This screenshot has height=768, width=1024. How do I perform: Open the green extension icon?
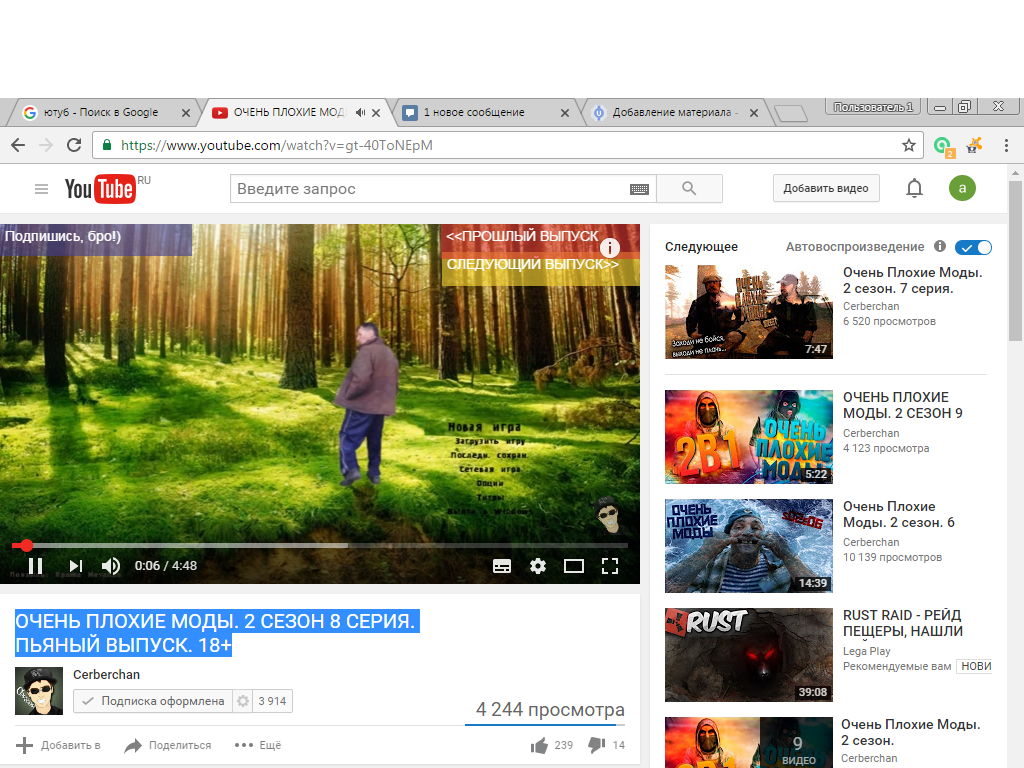(x=943, y=146)
